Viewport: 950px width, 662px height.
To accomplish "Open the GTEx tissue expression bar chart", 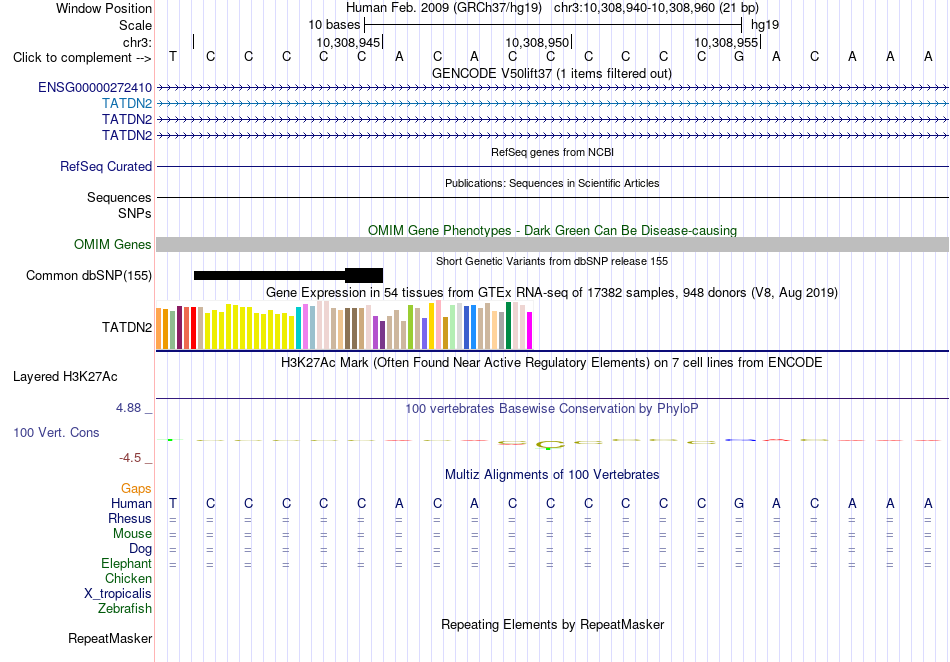I will pos(344,325).
